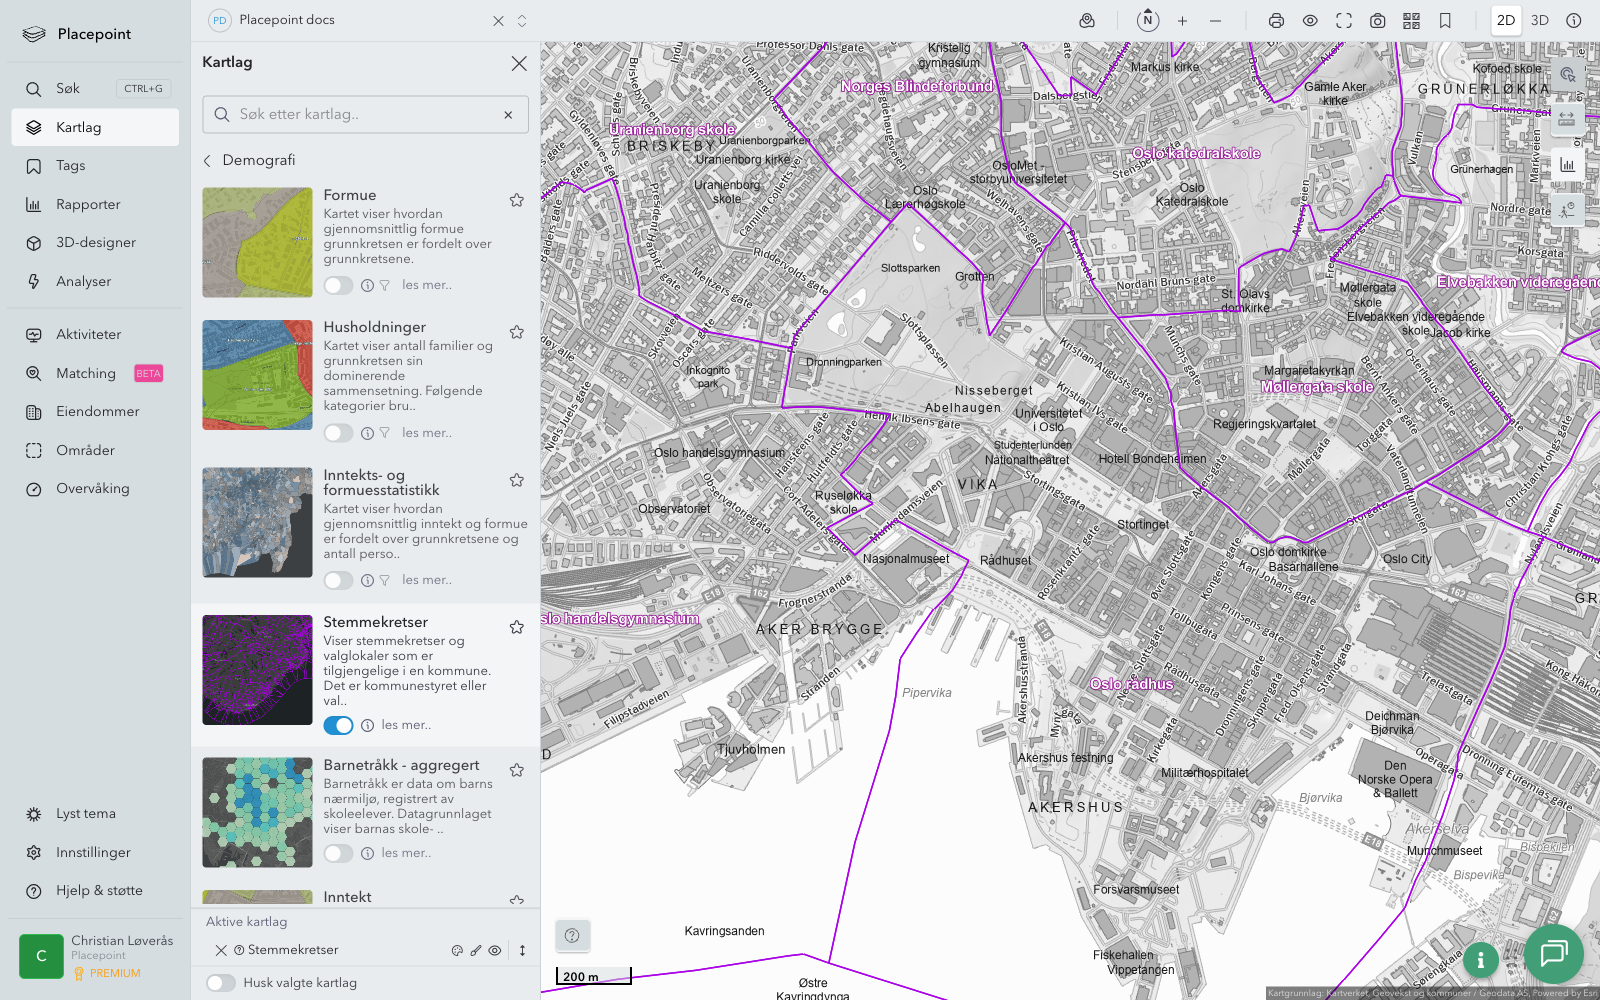Turn off the Stemmekretser layer toggle
Viewport: 1600px width, 1000px height.
338,726
